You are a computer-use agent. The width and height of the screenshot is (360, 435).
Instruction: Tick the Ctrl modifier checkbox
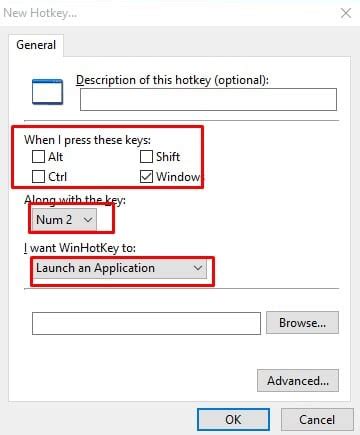38,177
